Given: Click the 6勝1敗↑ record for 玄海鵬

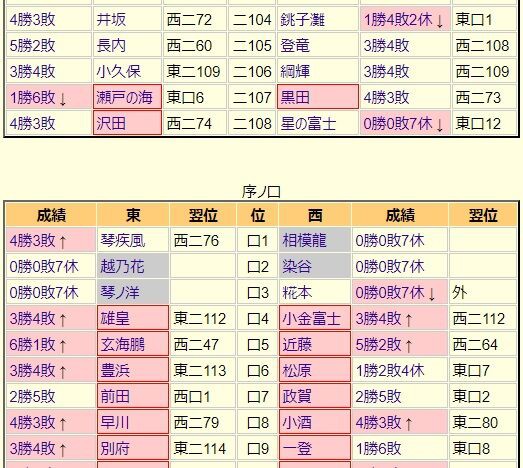Looking at the screenshot, I should tap(38, 345).
